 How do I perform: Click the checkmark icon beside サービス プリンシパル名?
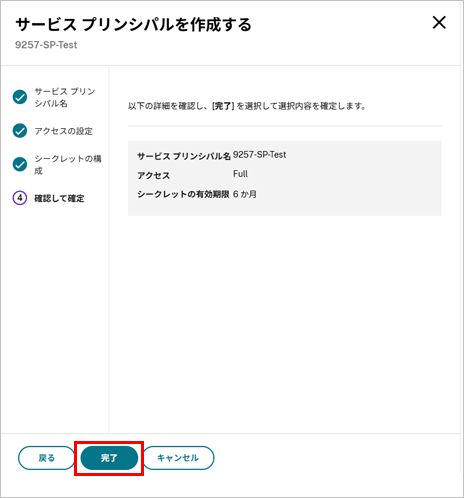coord(20,97)
